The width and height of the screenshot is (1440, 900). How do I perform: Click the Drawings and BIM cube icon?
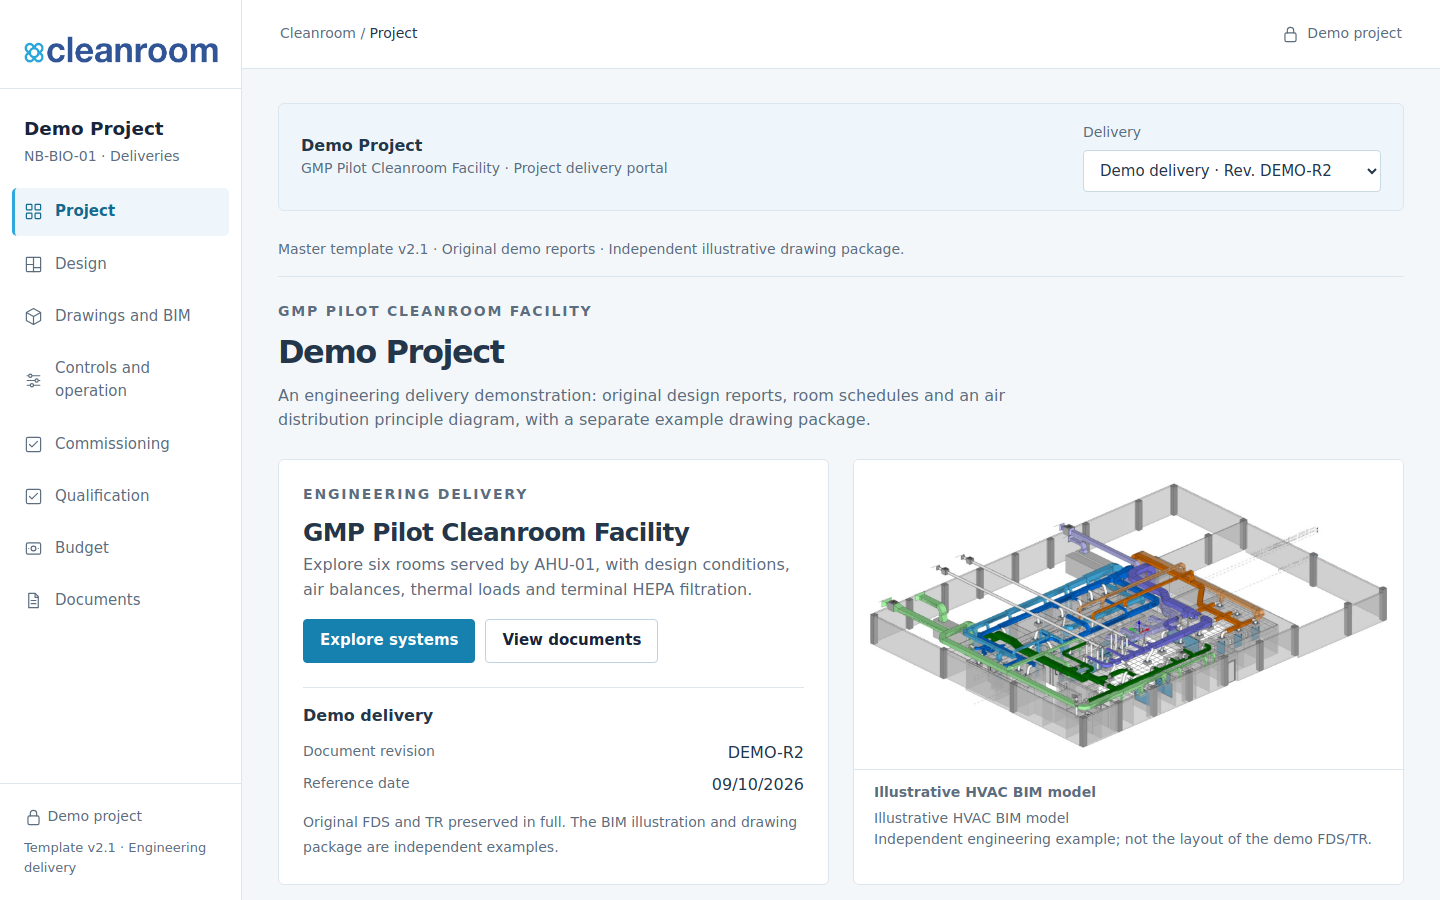click(34, 316)
